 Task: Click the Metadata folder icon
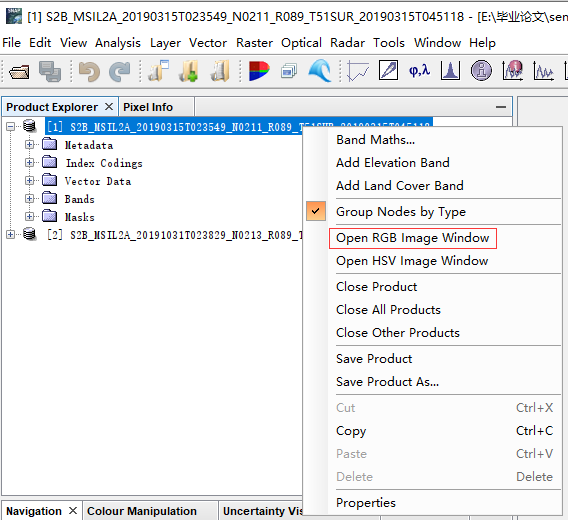click(x=49, y=144)
